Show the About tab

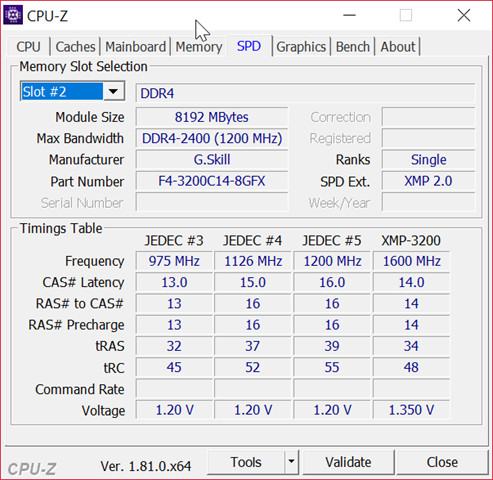tap(398, 47)
